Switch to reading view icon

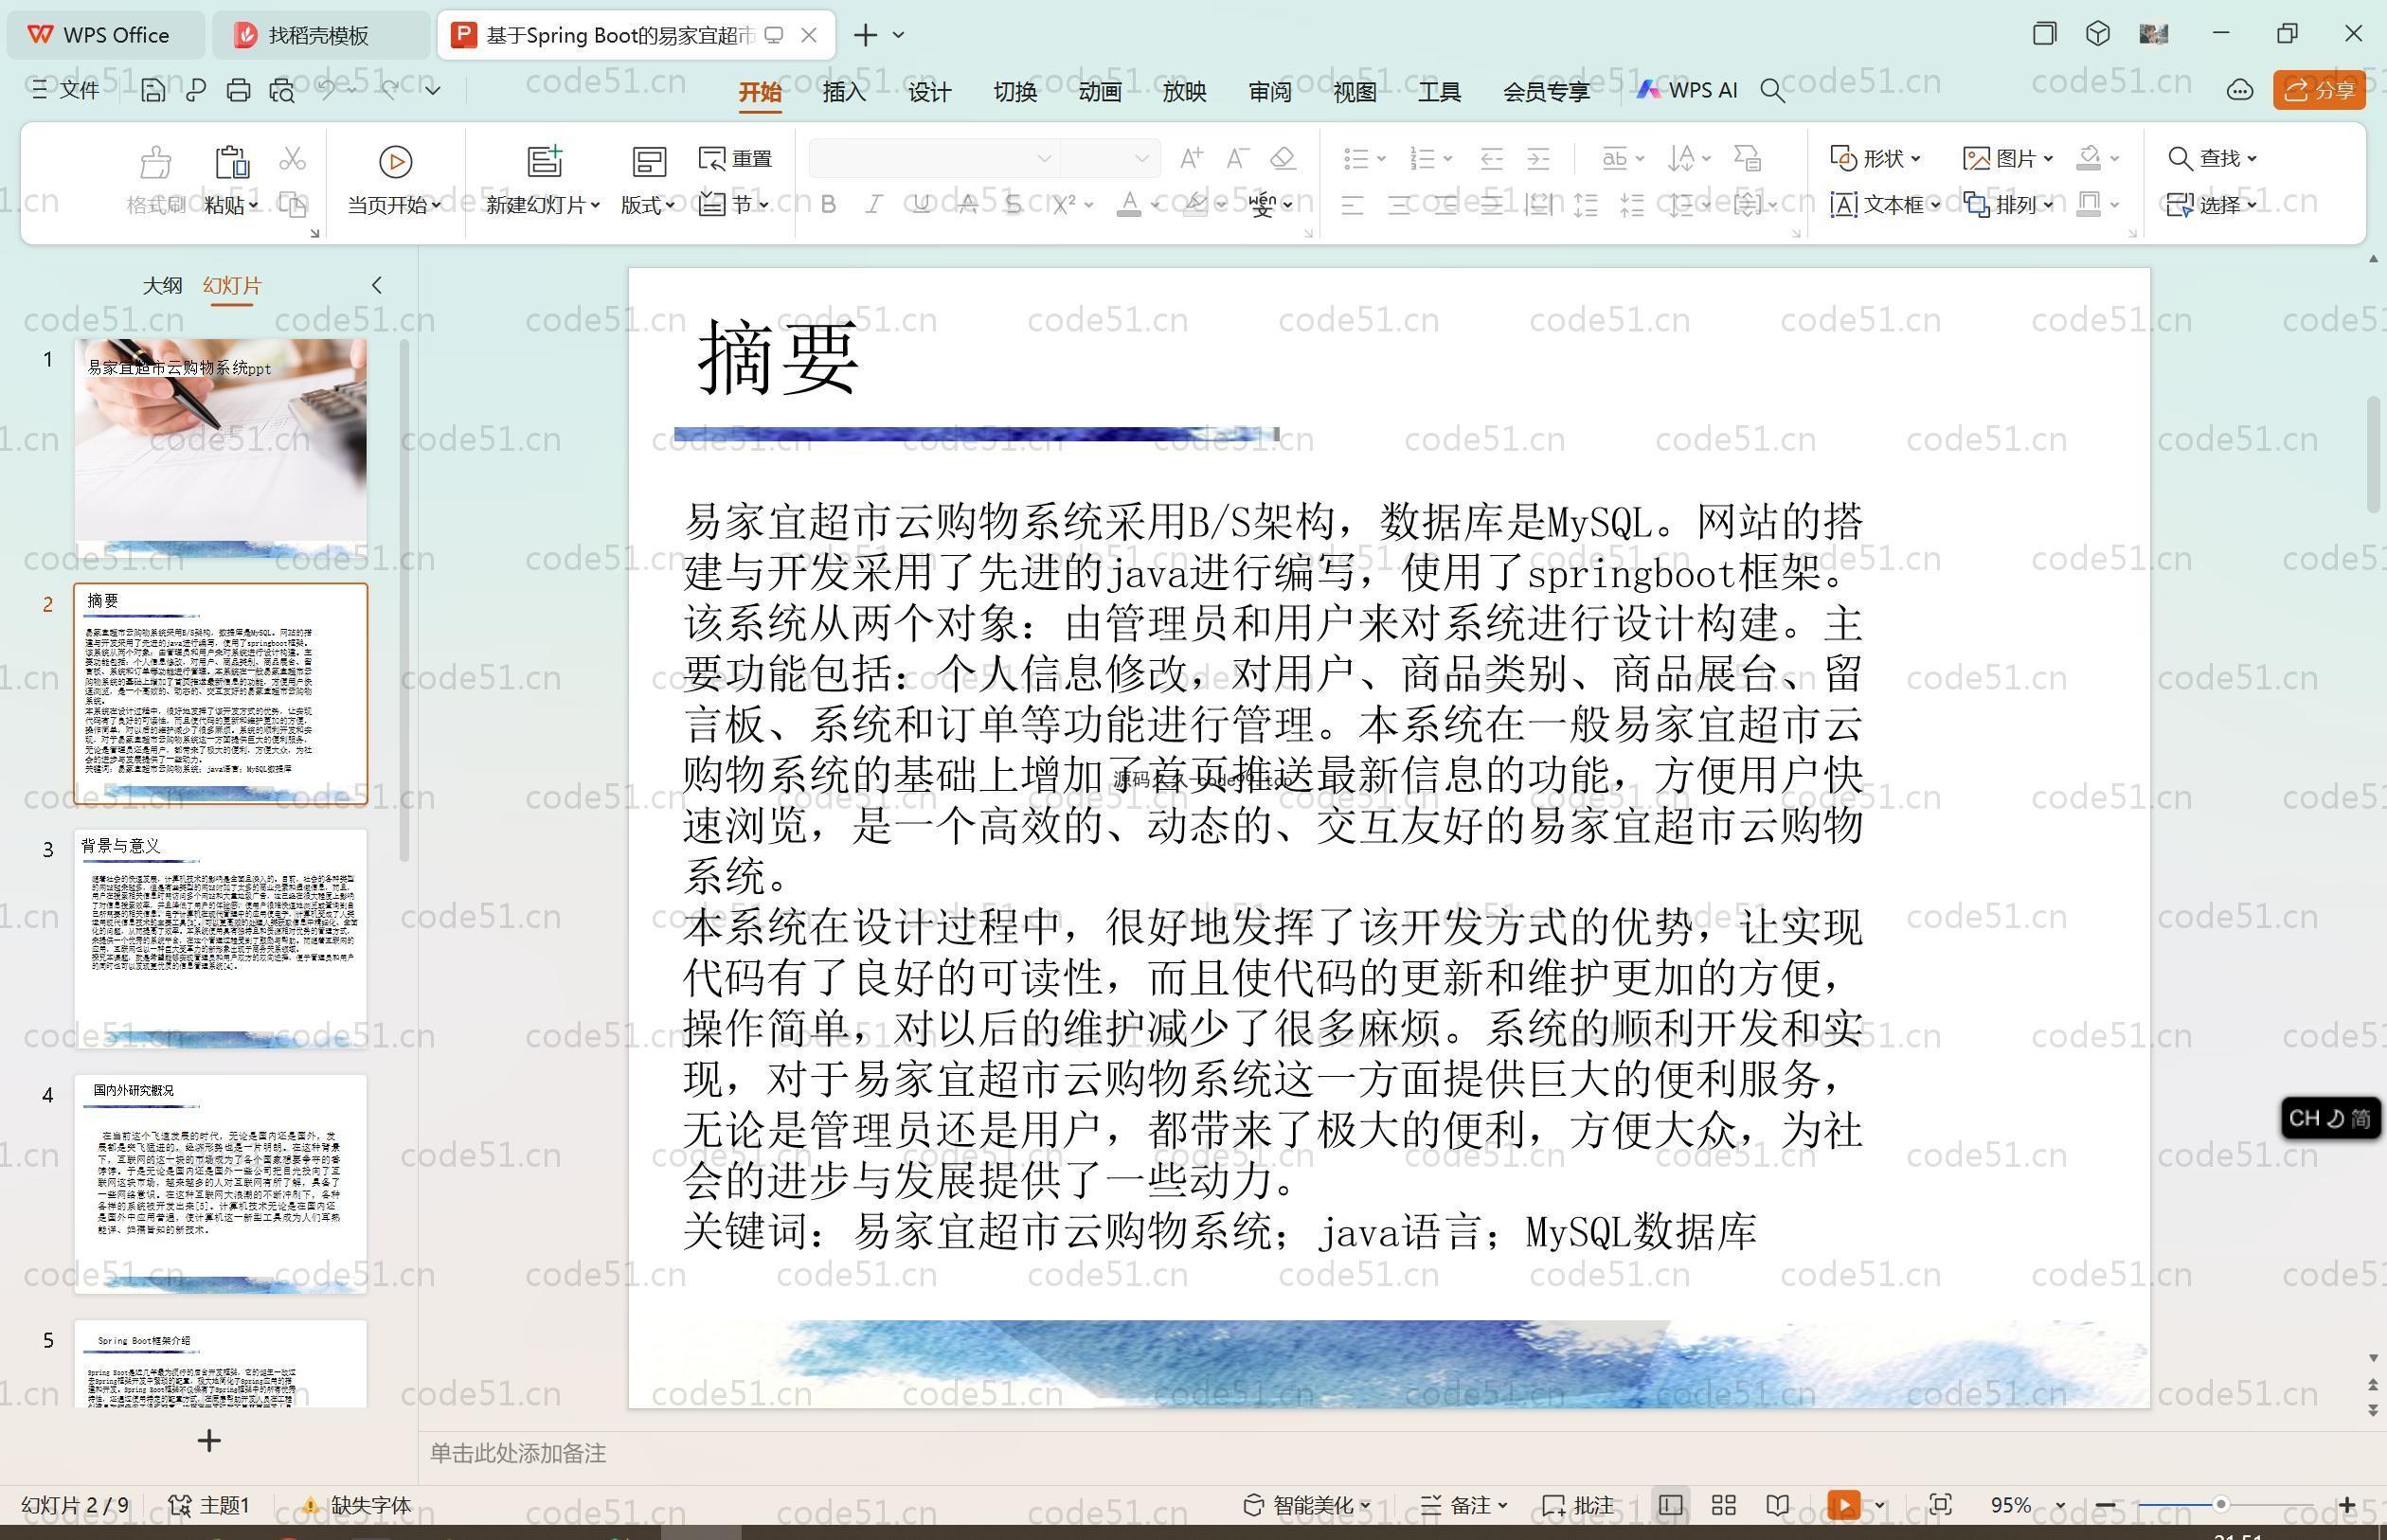click(1777, 1505)
